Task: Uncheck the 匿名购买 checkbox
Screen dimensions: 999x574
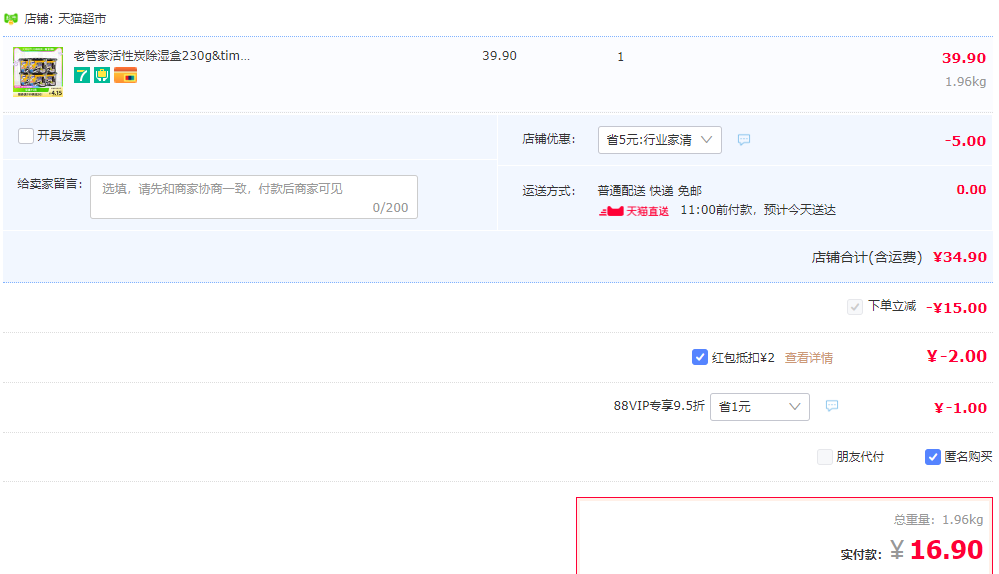Action: click(x=932, y=457)
